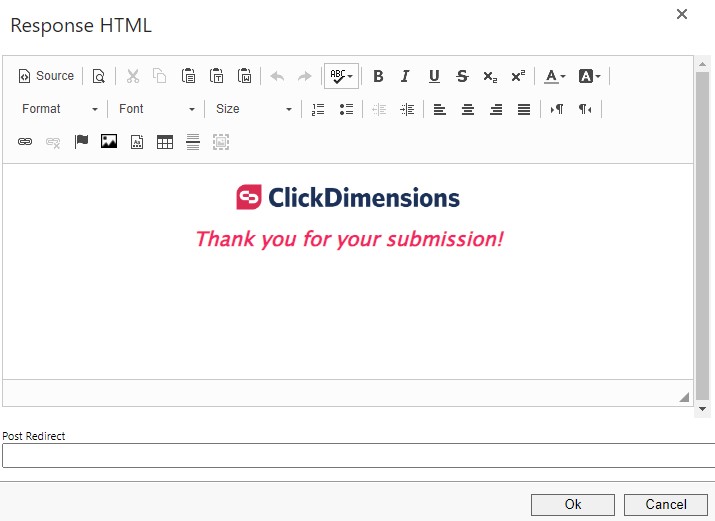Click the scrollbar down arrow

click(703, 409)
